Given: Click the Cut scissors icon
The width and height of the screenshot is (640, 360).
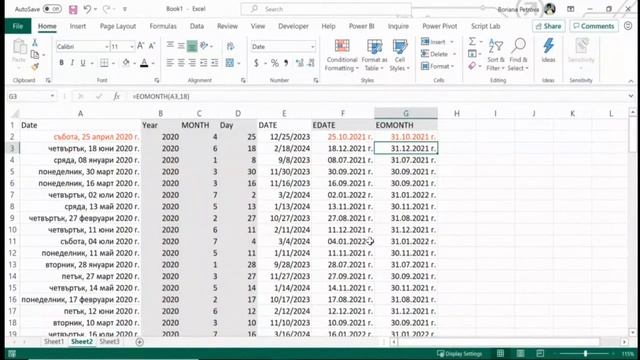Looking at the screenshot, I should 35,42.
